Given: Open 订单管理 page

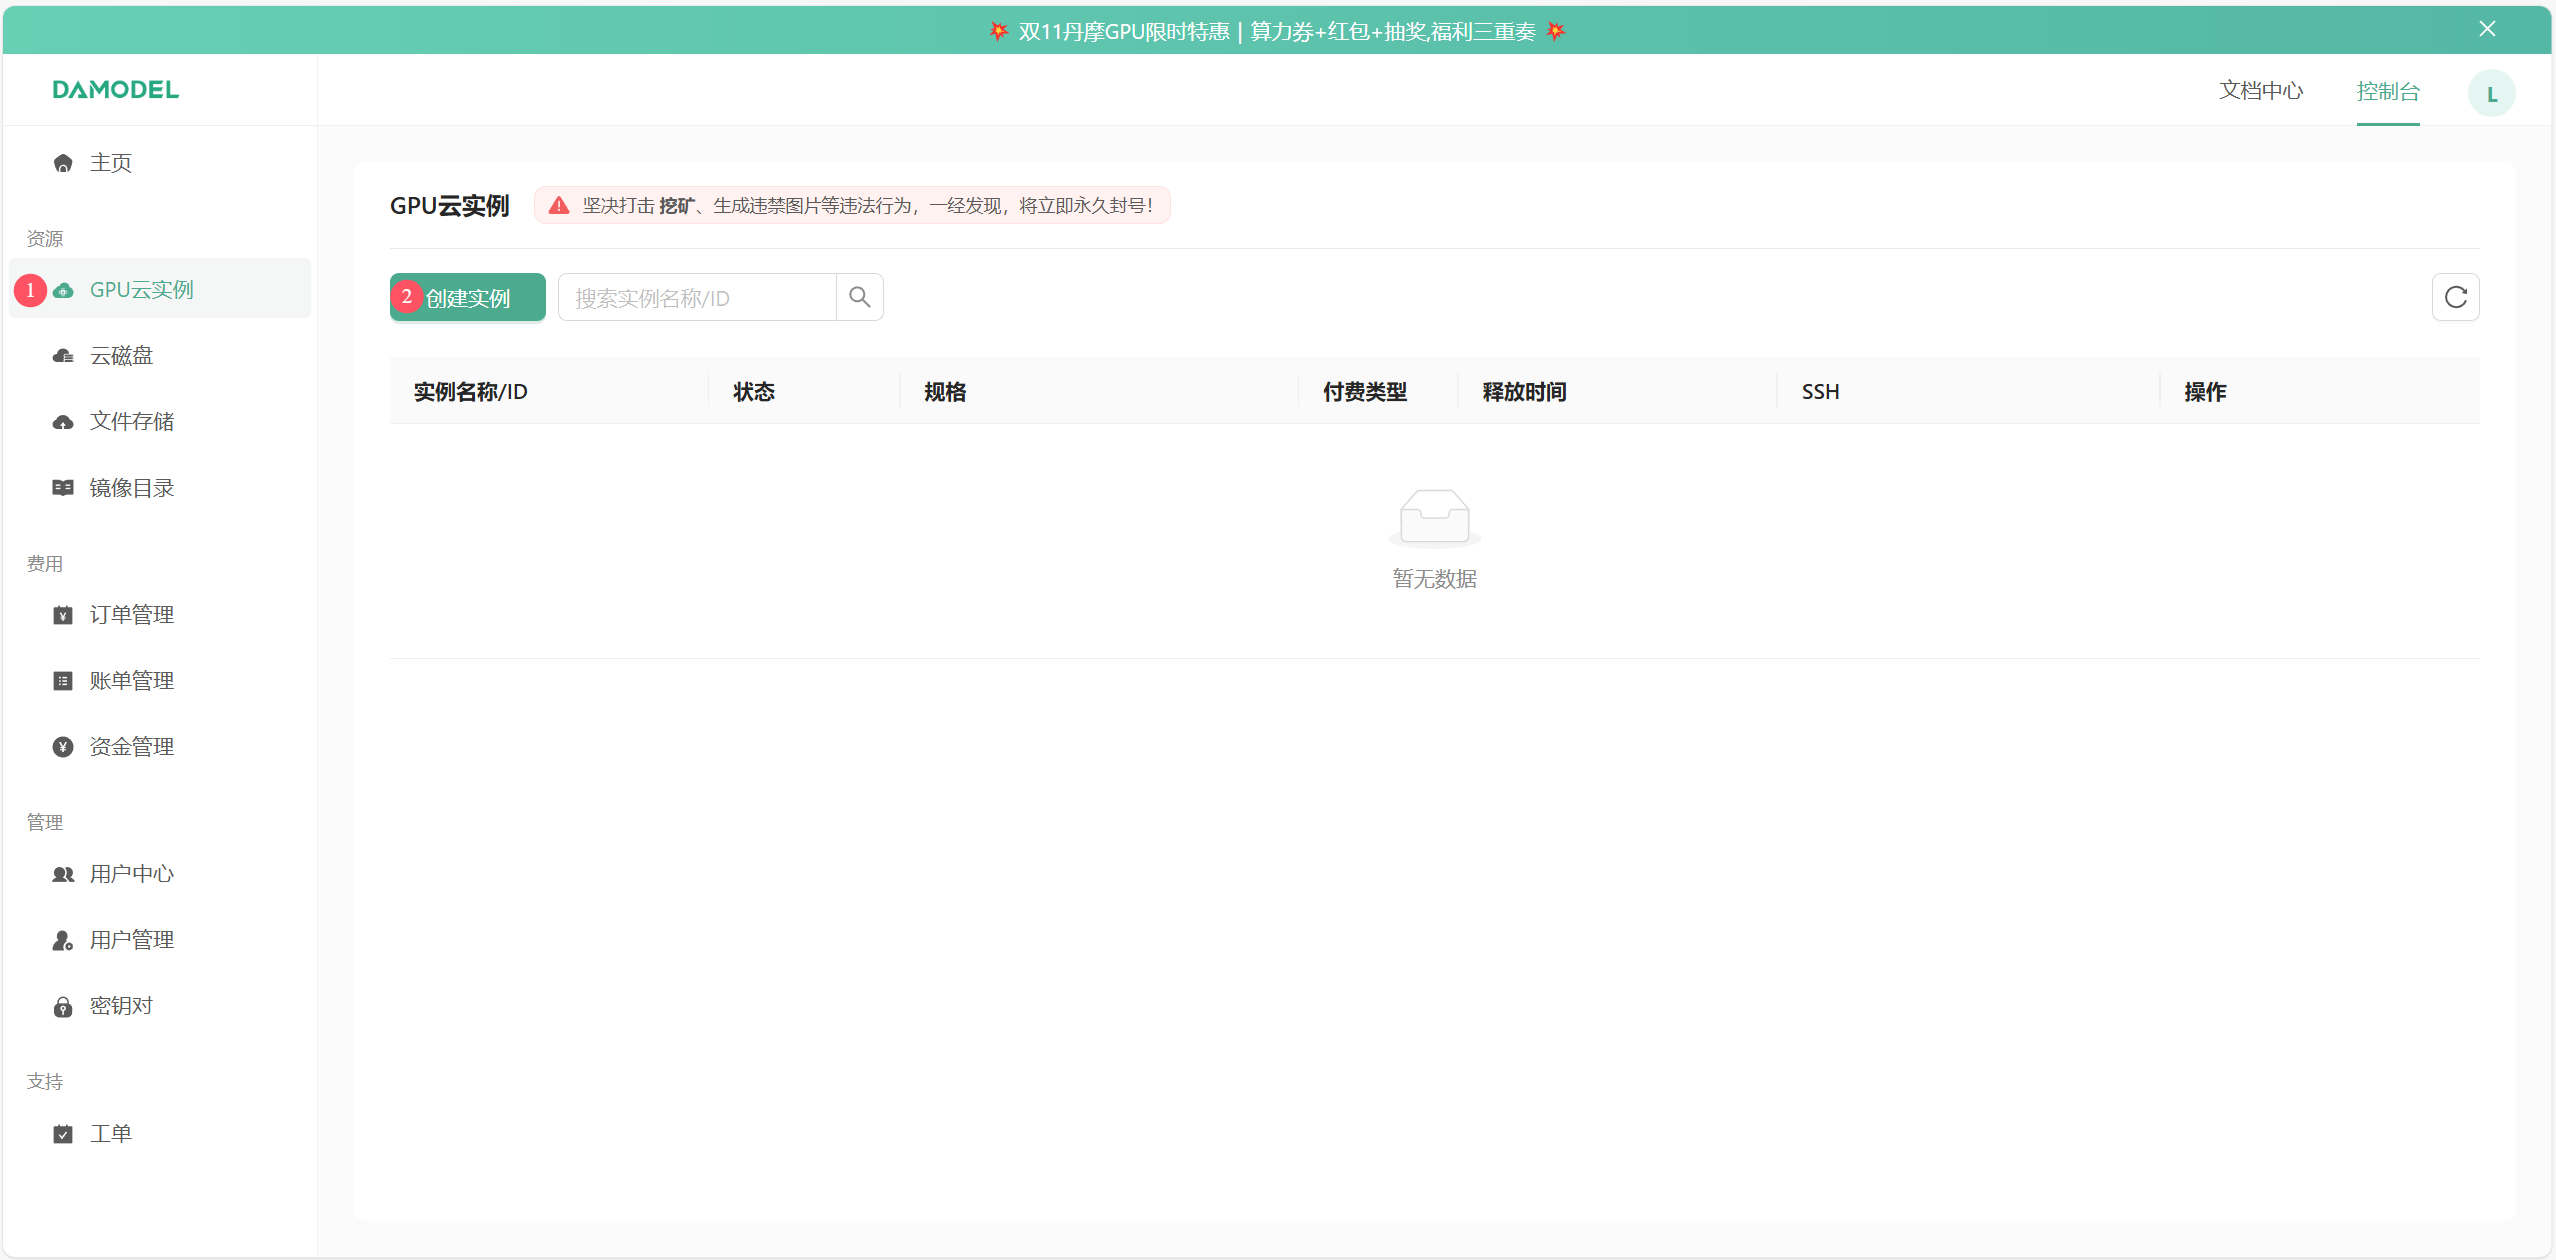Looking at the screenshot, I should (160, 615).
